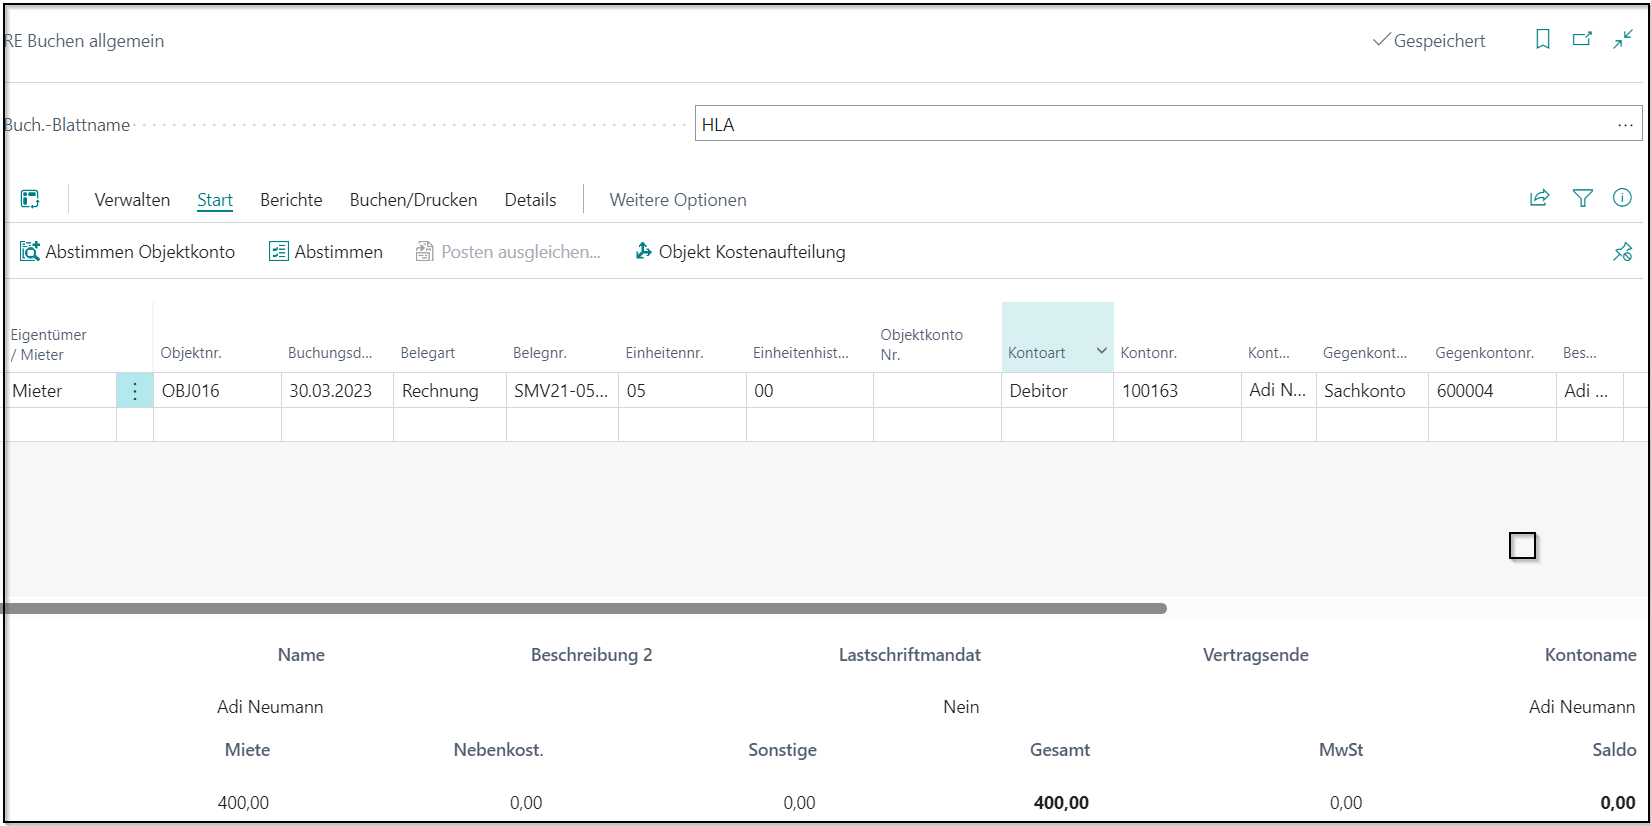
Task: Open Kontoart column dropdown arrow
Action: point(1101,351)
